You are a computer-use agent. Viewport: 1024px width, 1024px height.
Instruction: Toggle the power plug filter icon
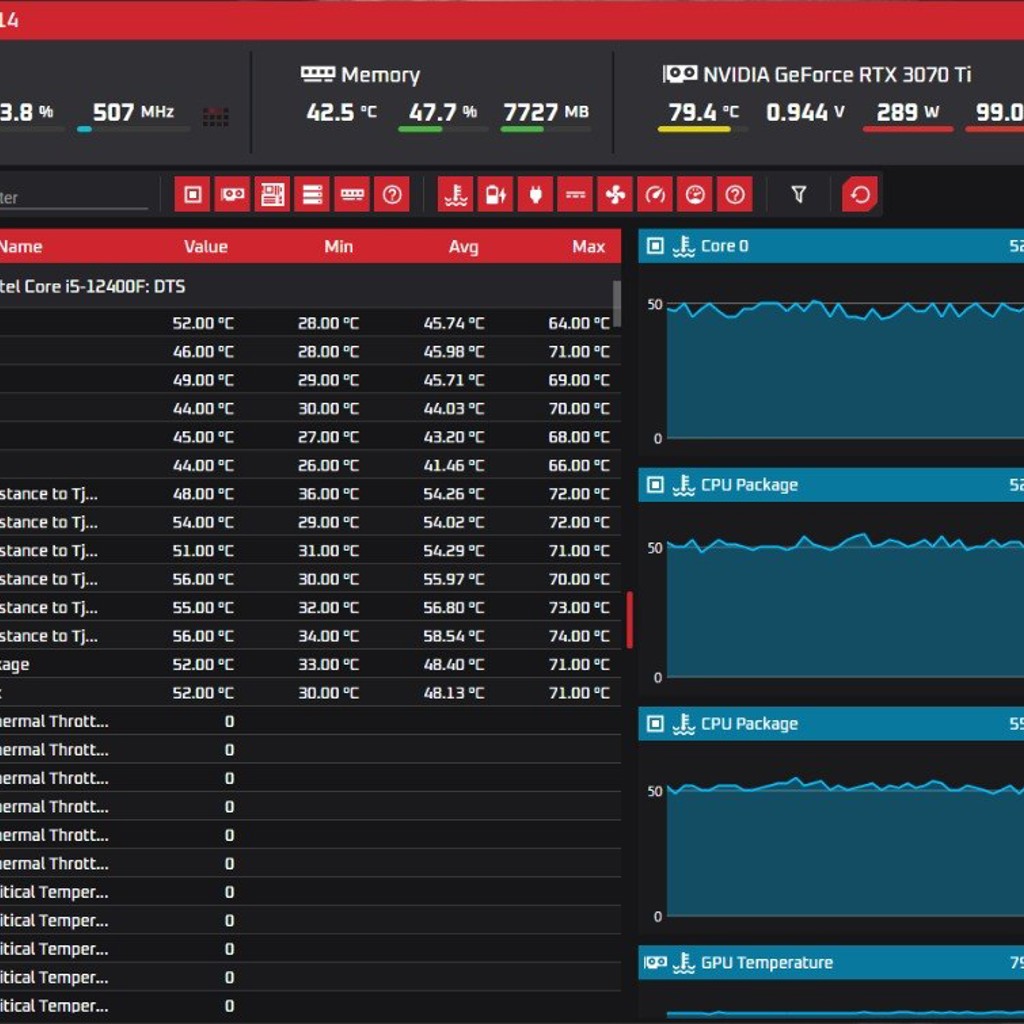coord(536,194)
